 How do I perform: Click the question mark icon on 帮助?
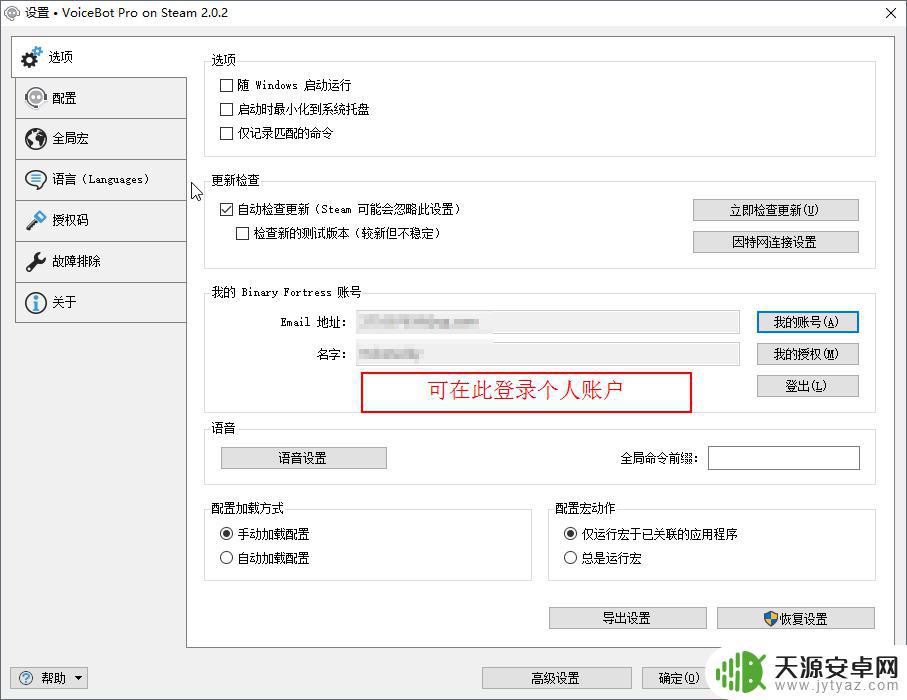click(26, 678)
